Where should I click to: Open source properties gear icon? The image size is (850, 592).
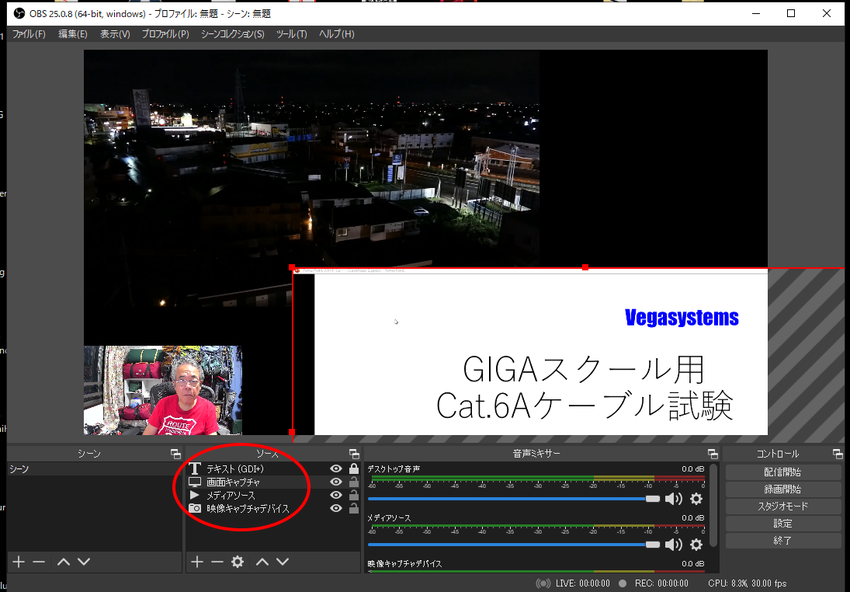237,562
